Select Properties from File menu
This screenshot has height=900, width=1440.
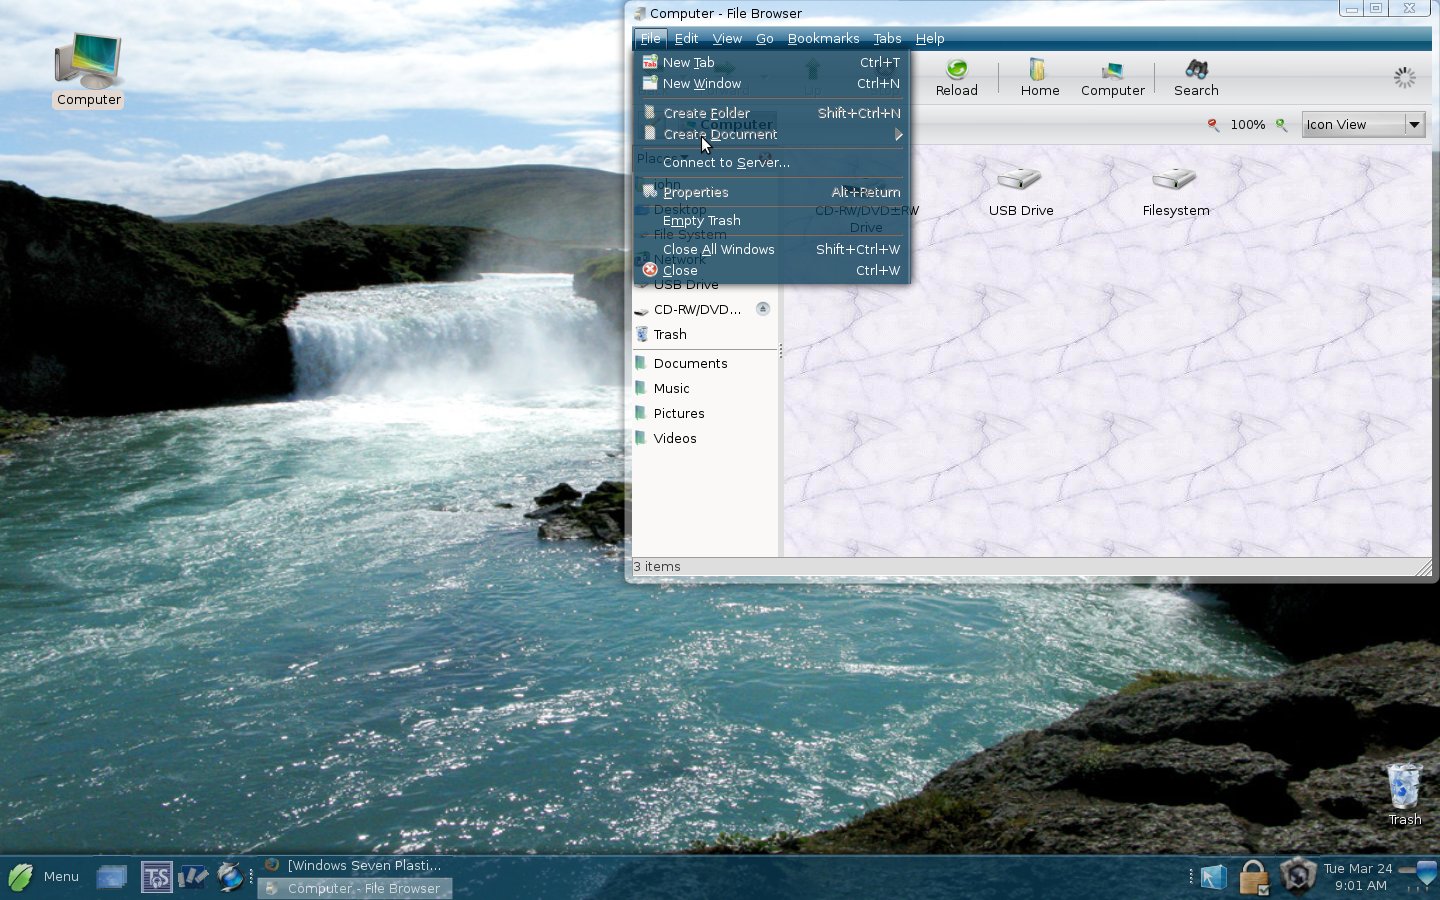click(x=771, y=192)
